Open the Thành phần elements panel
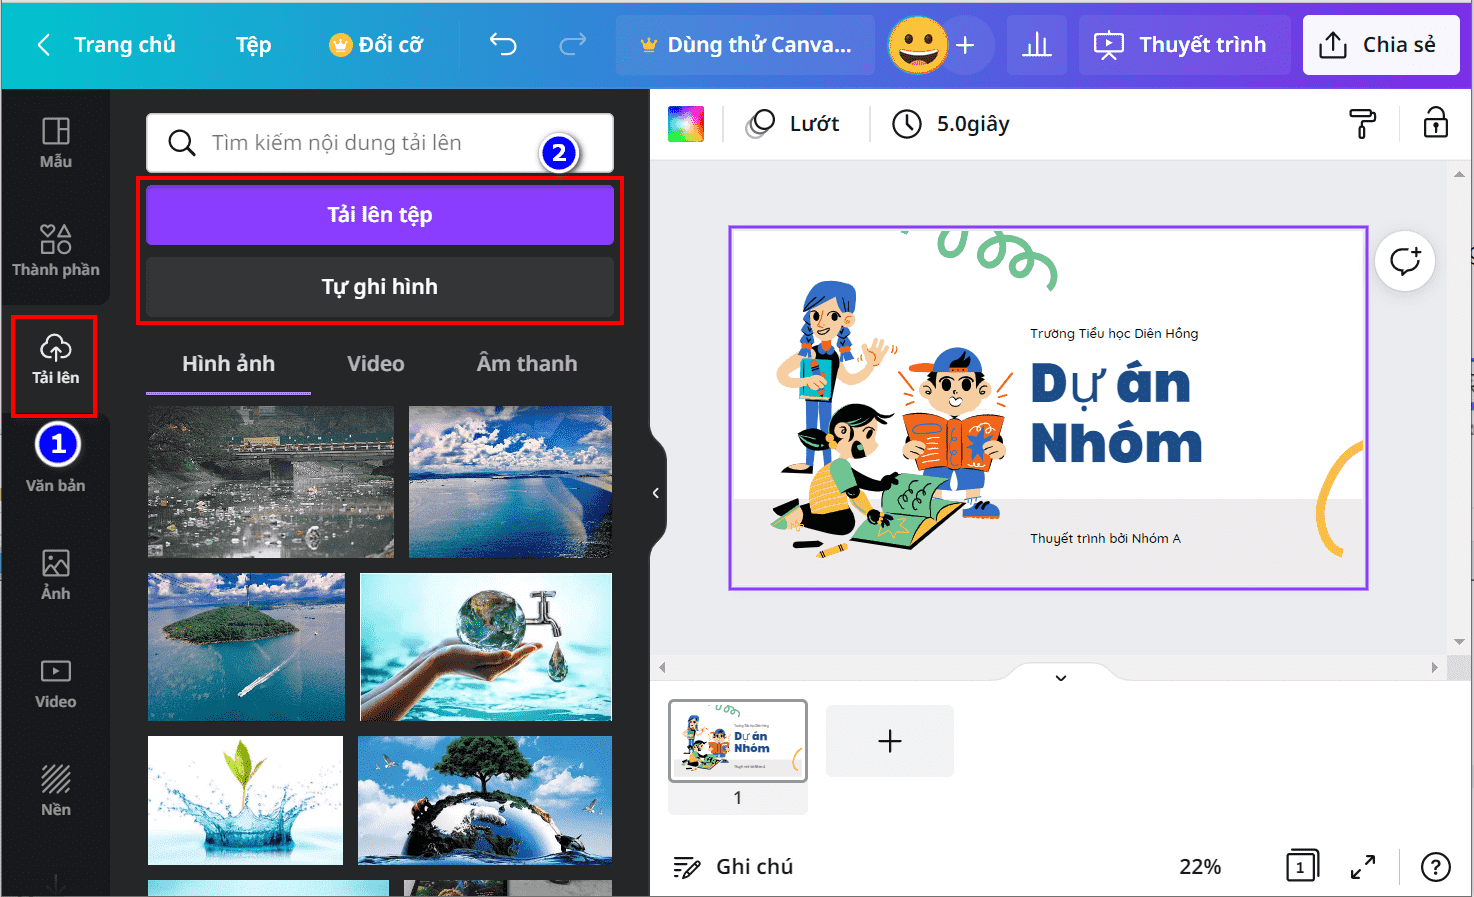The height and width of the screenshot is (897, 1474). pos(55,250)
